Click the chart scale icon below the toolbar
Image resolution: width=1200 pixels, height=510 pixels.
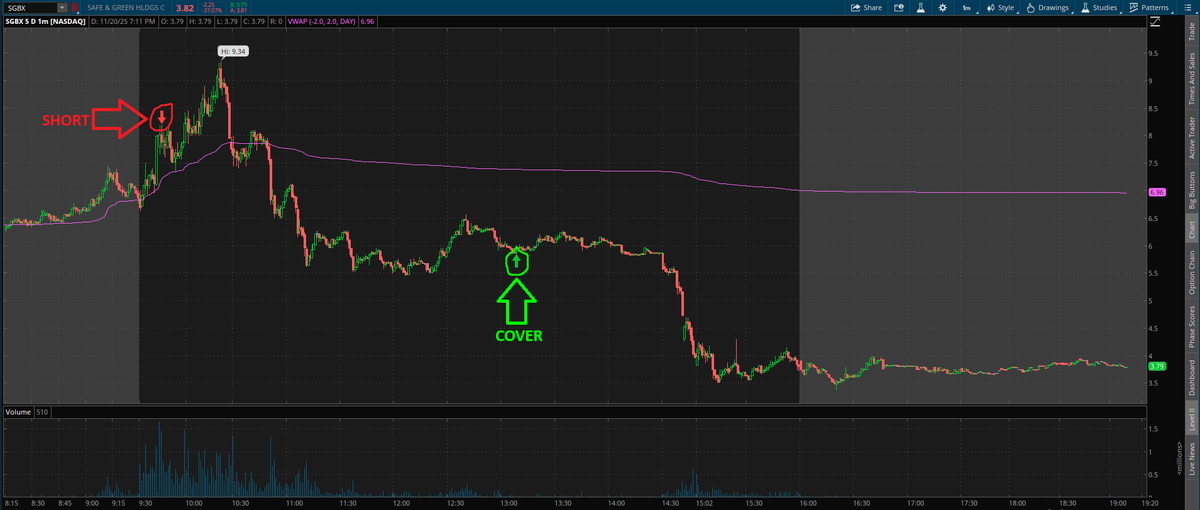1156,22
